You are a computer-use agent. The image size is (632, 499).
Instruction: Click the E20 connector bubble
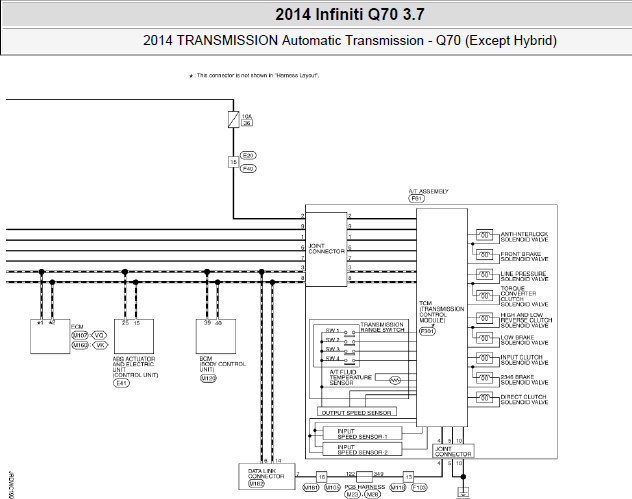tap(248, 156)
